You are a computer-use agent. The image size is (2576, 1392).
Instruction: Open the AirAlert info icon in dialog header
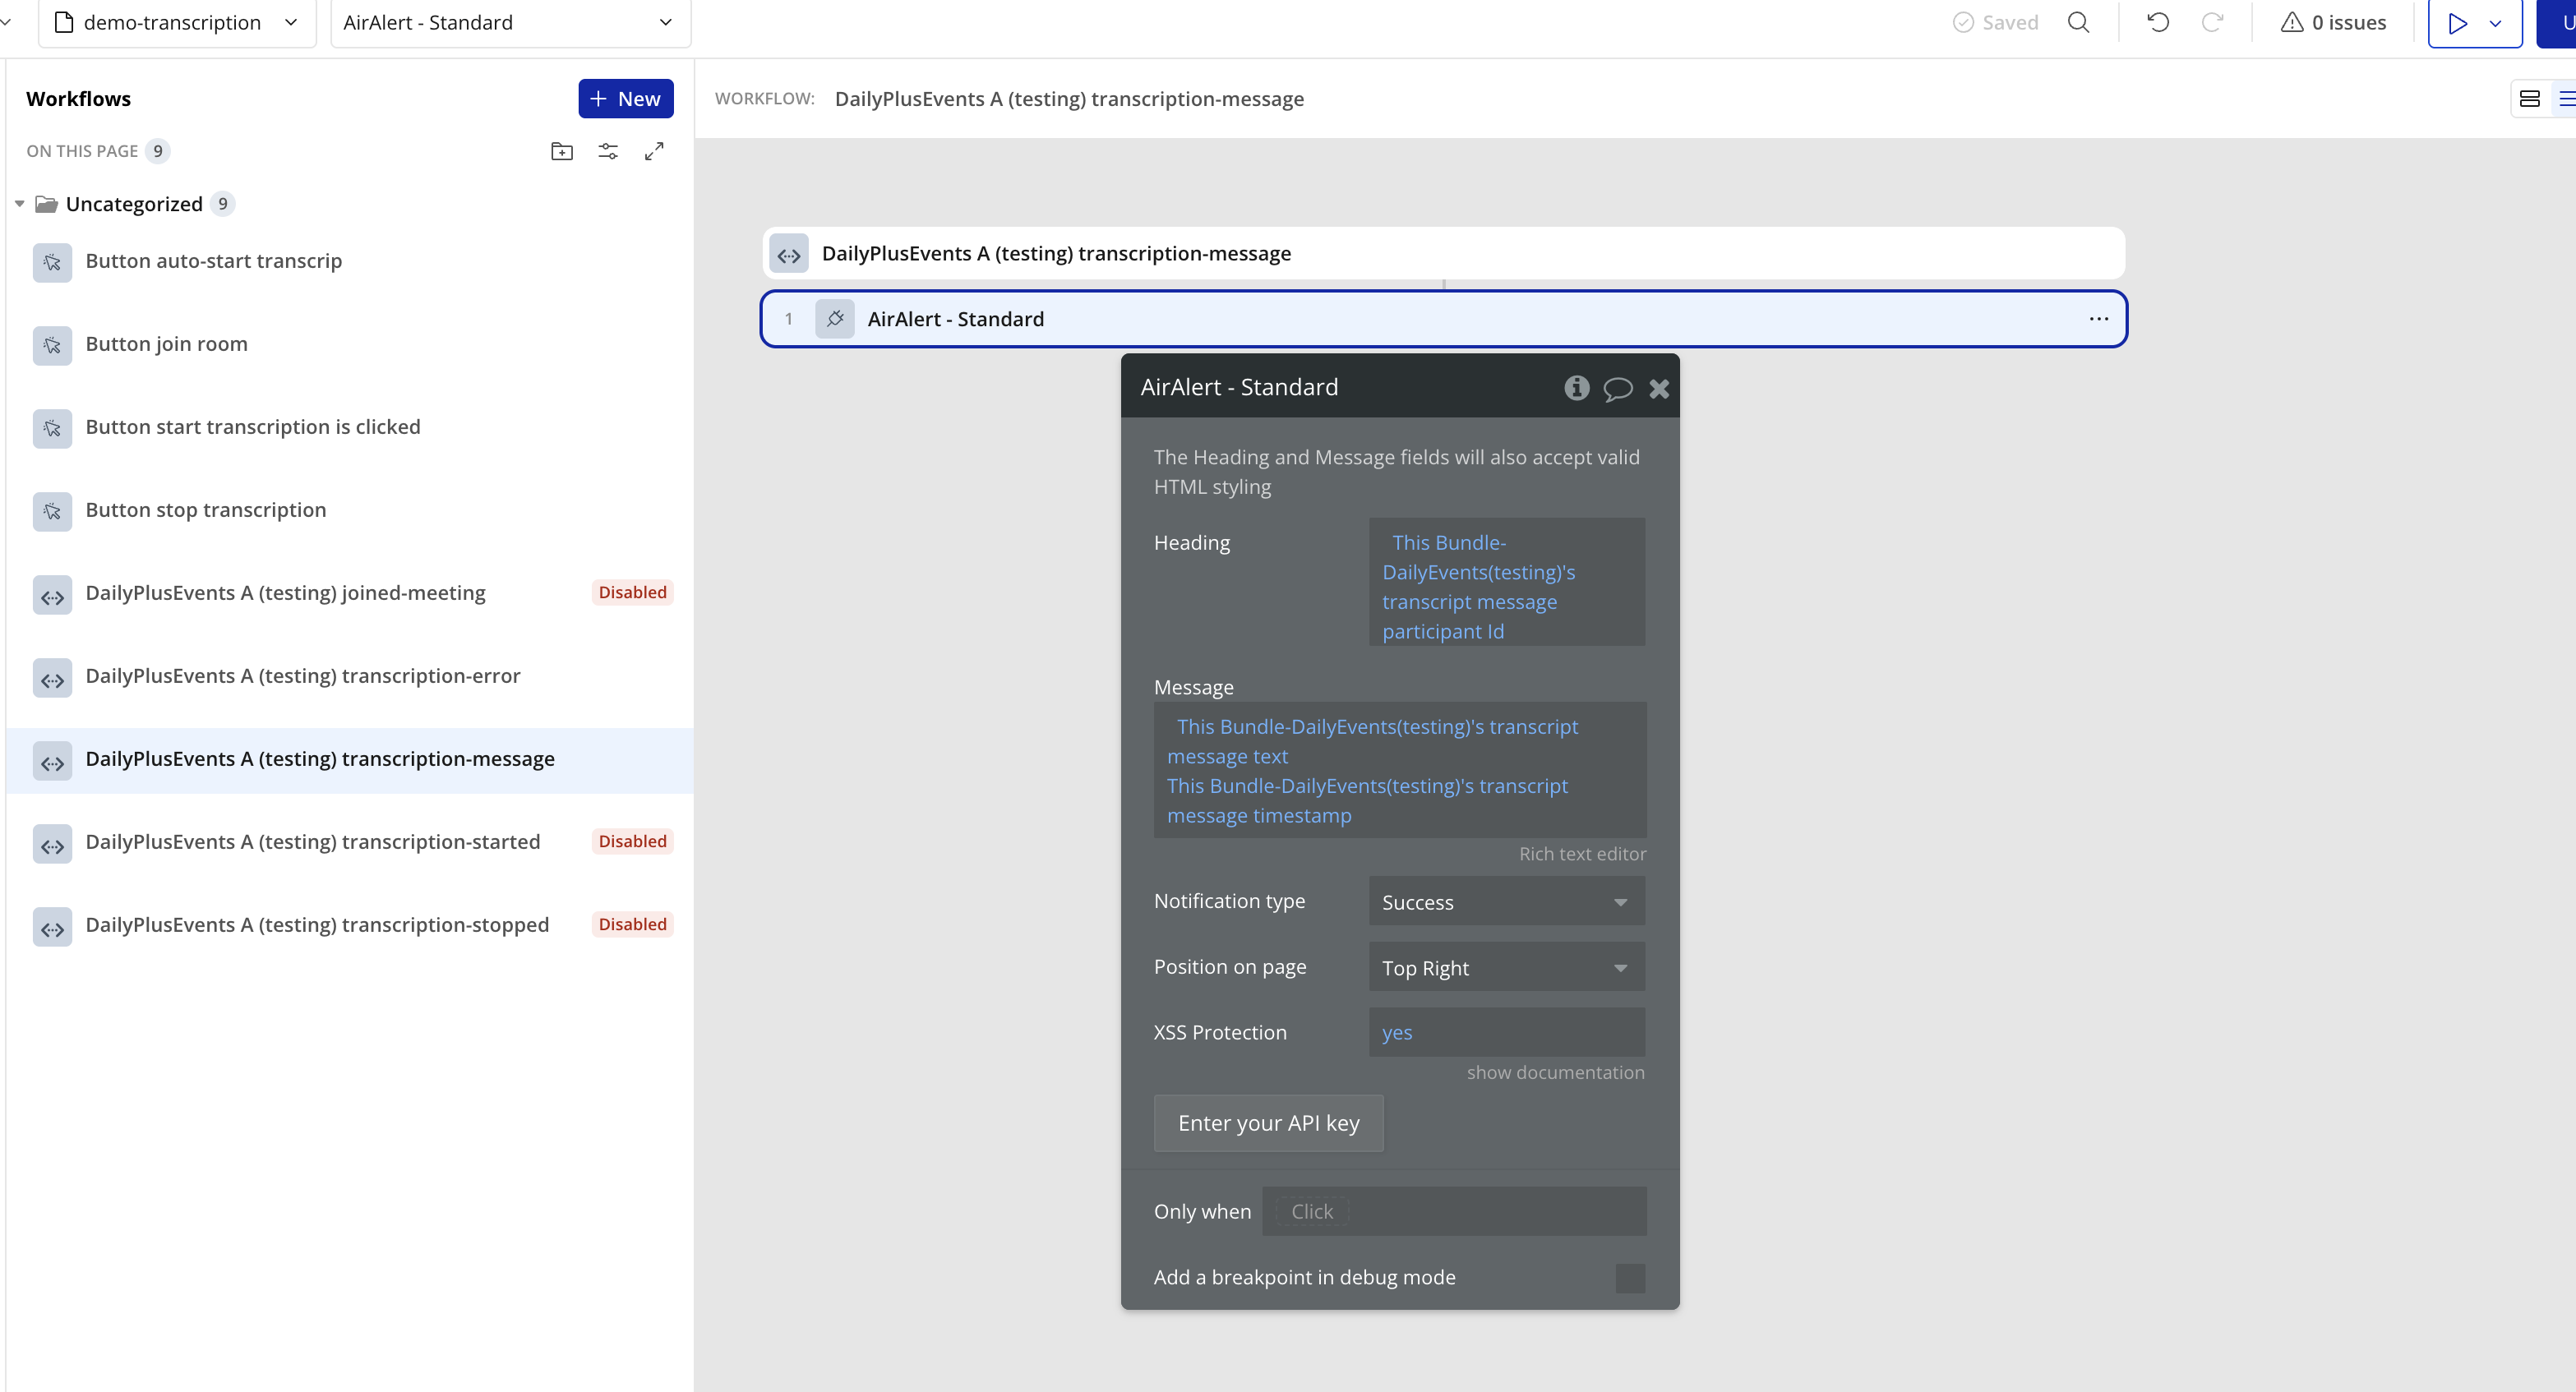[x=1576, y=388]
